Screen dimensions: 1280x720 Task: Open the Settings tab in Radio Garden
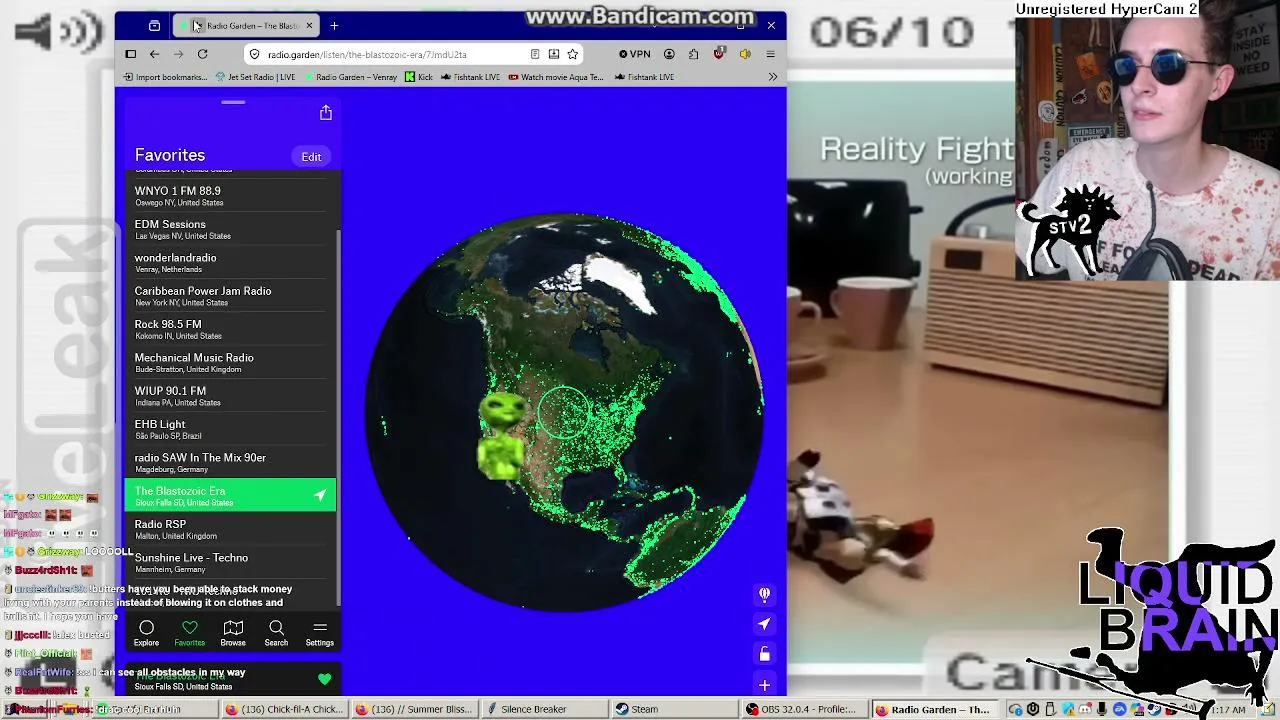point(320,633)
